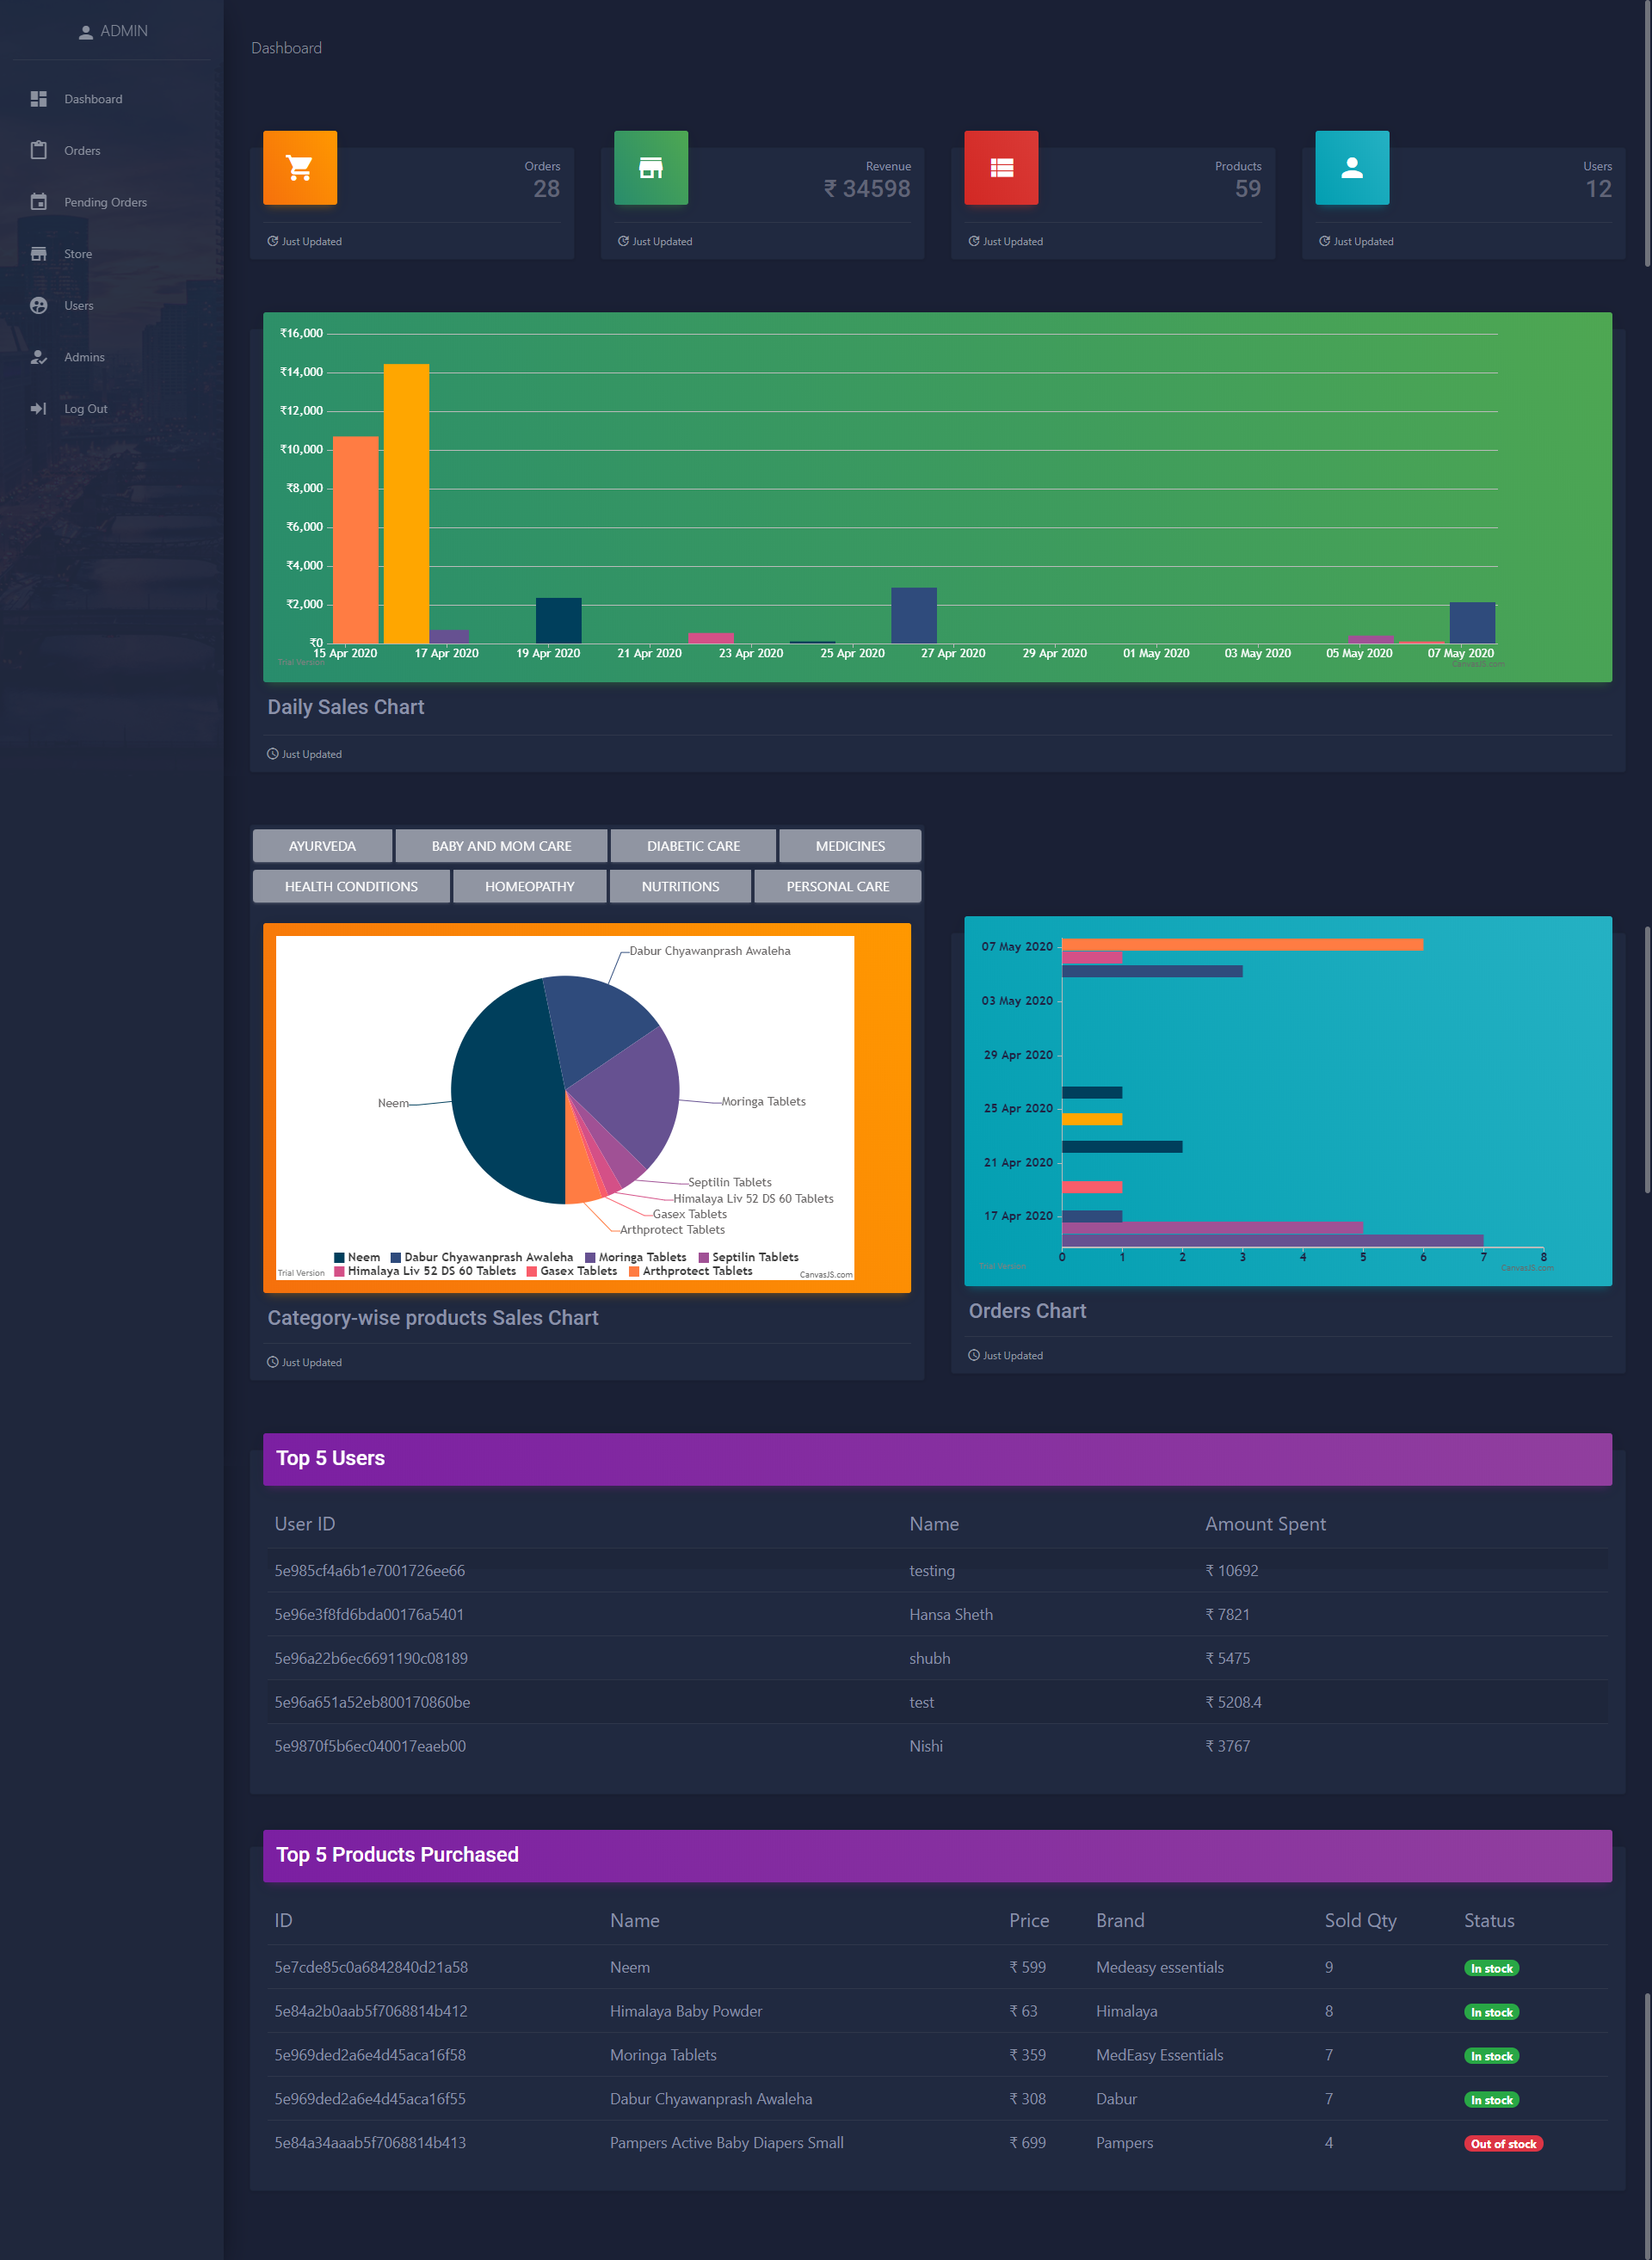Click the Log Out arrow icon
Viewport: 1652px width, 2260px height.
click(39, 409)
